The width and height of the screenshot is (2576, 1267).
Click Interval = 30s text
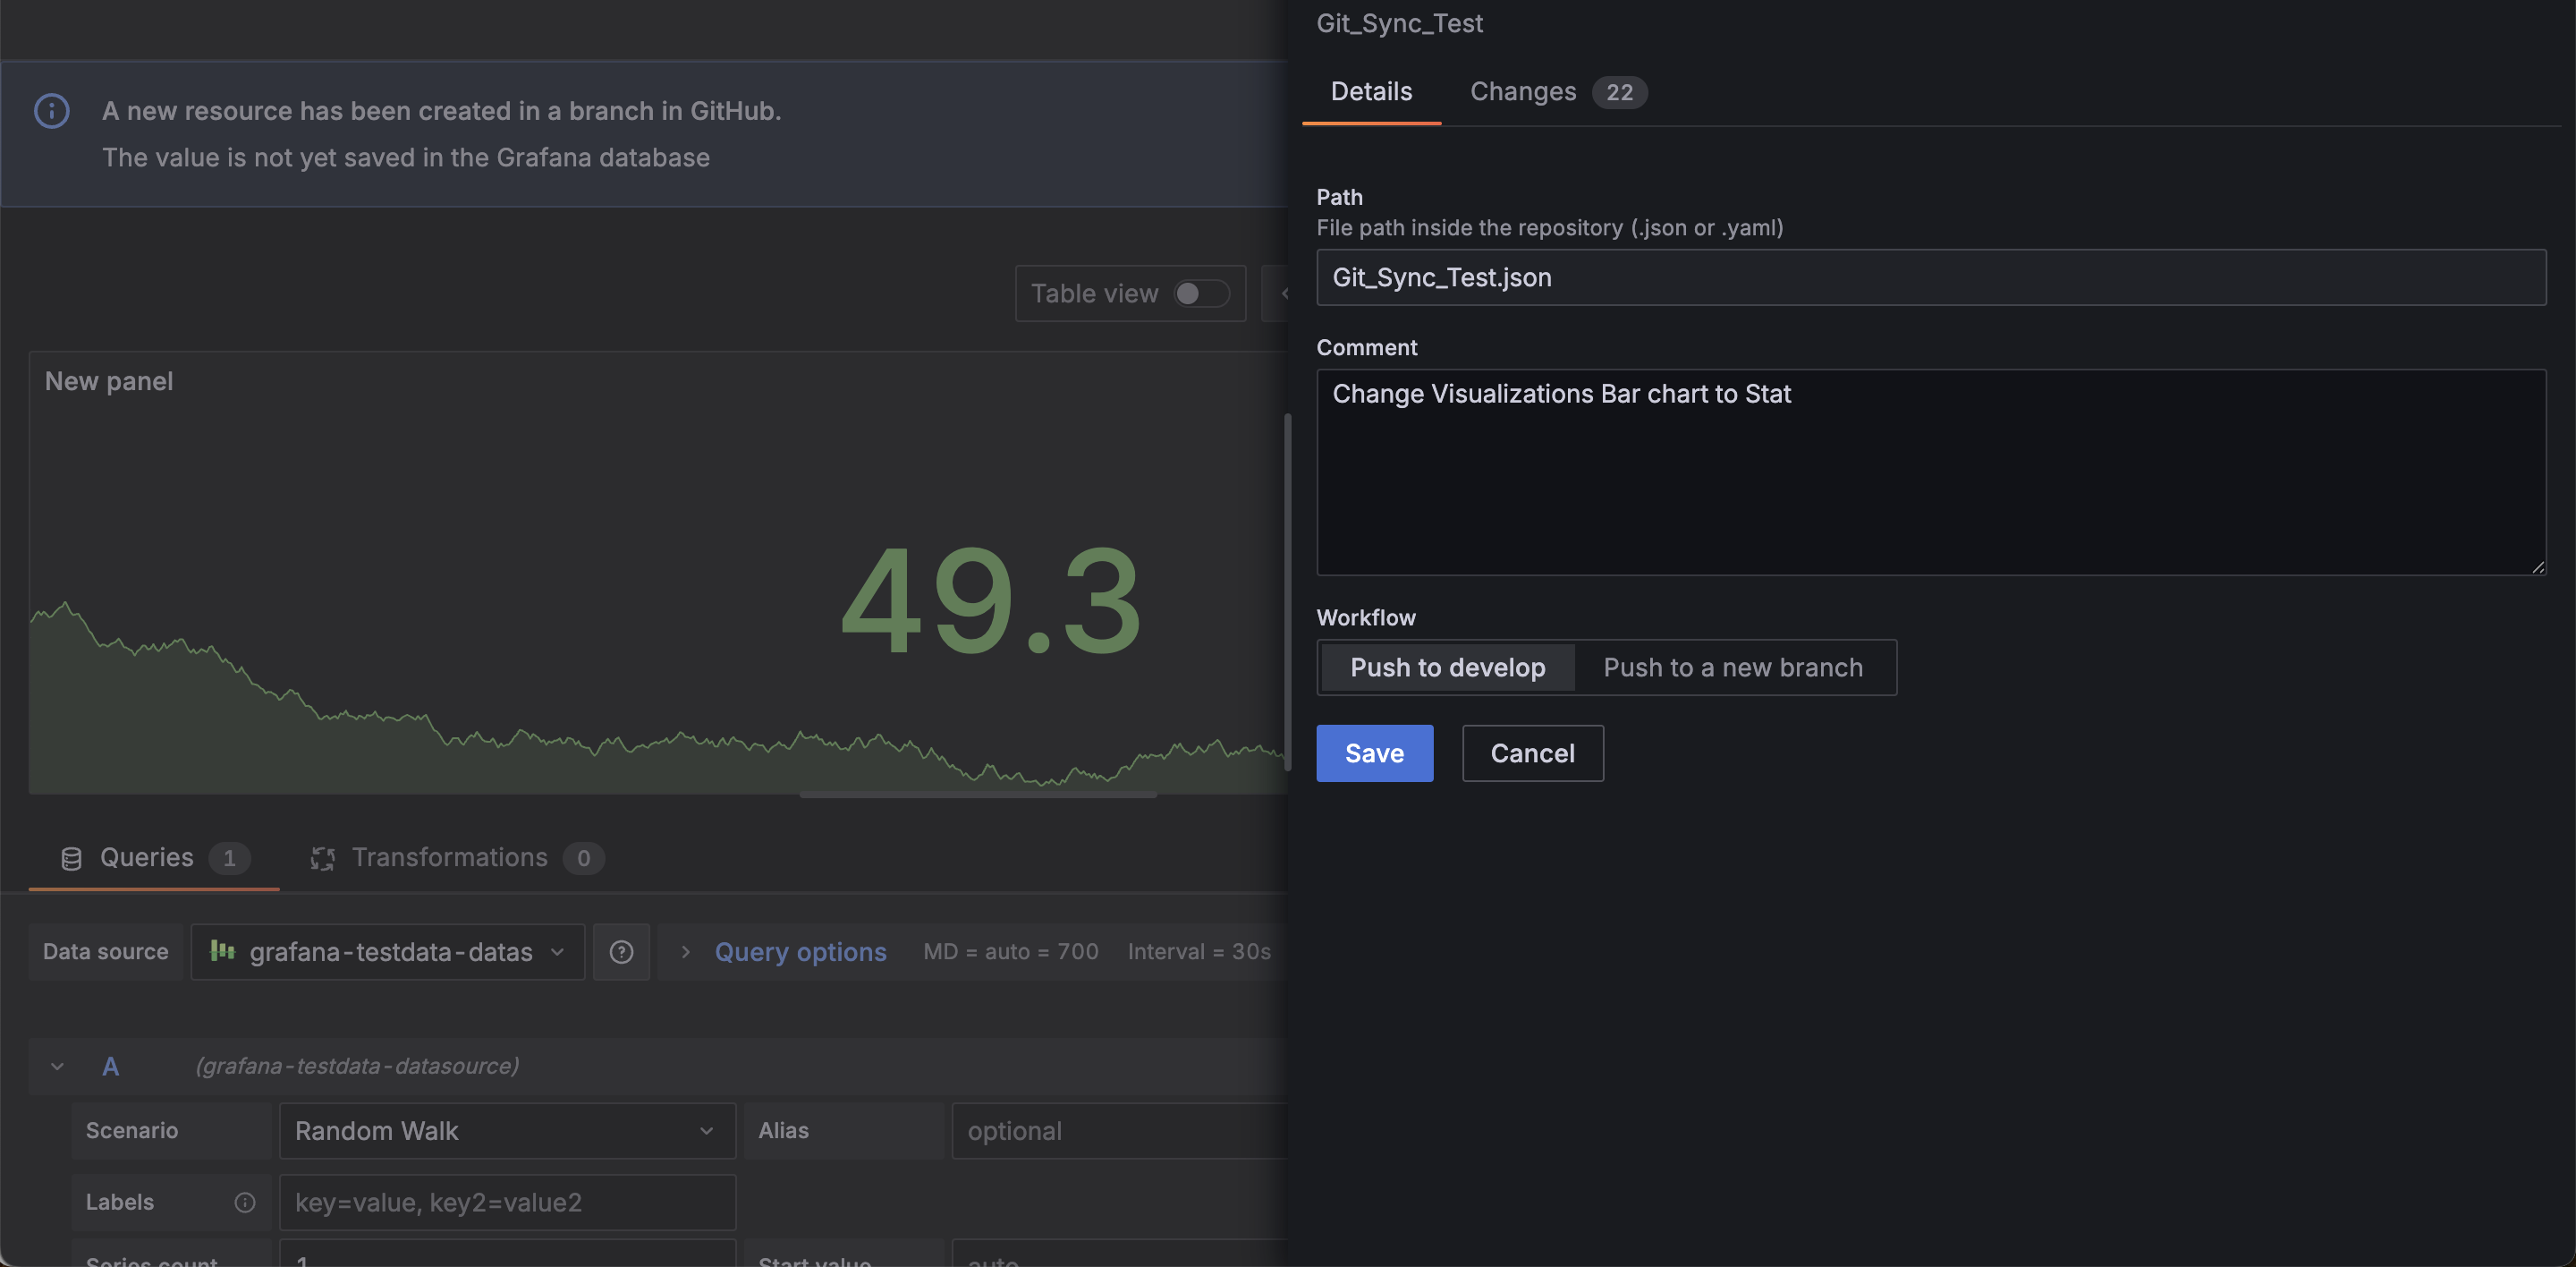click(1199, 952)
